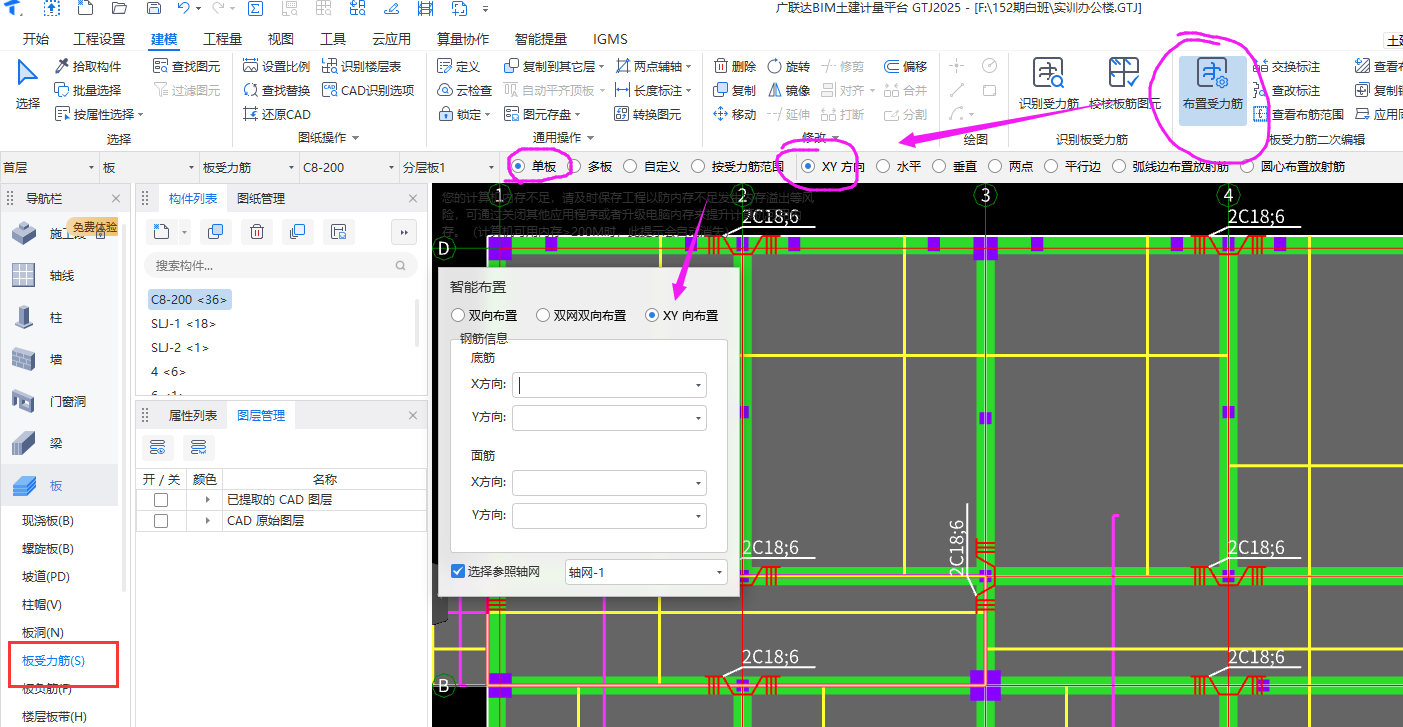The width and height of the screenshot is (1403, 727).
Task: Click 搜索构件 search field
Action: tap(280, 265)
